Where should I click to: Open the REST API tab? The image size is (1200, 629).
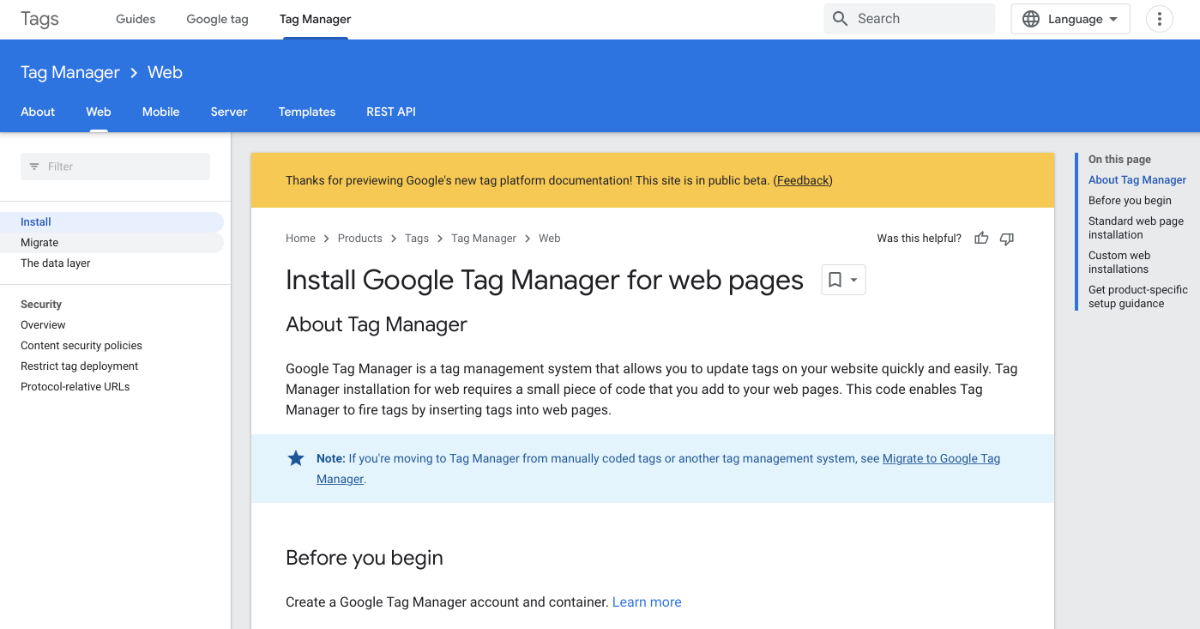click(x=391, y=112)
